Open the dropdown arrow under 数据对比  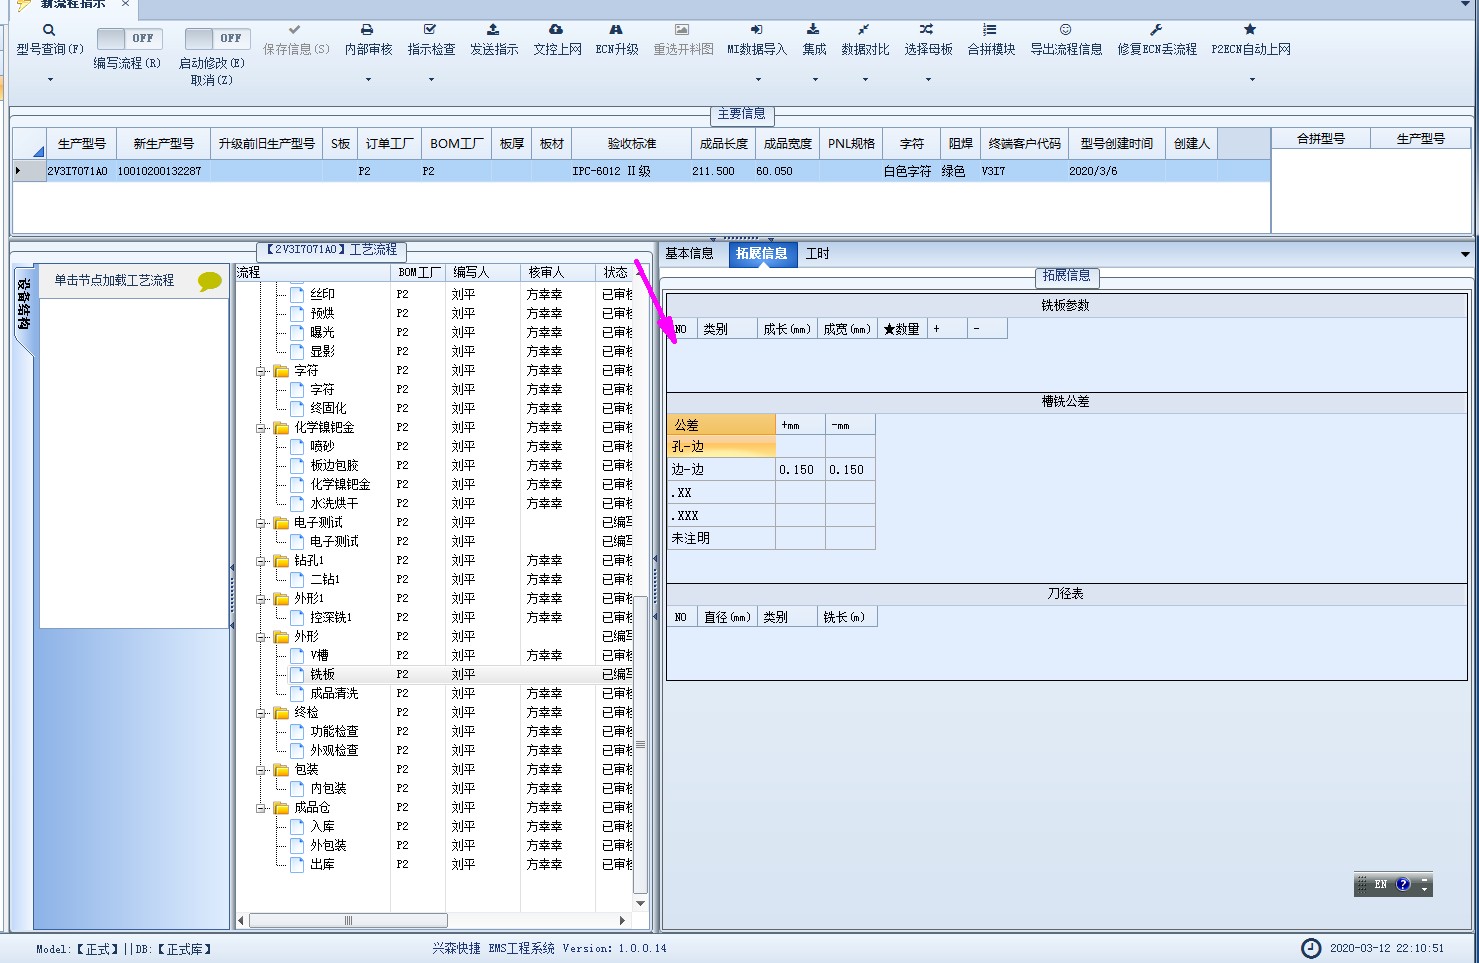(865, 80)
